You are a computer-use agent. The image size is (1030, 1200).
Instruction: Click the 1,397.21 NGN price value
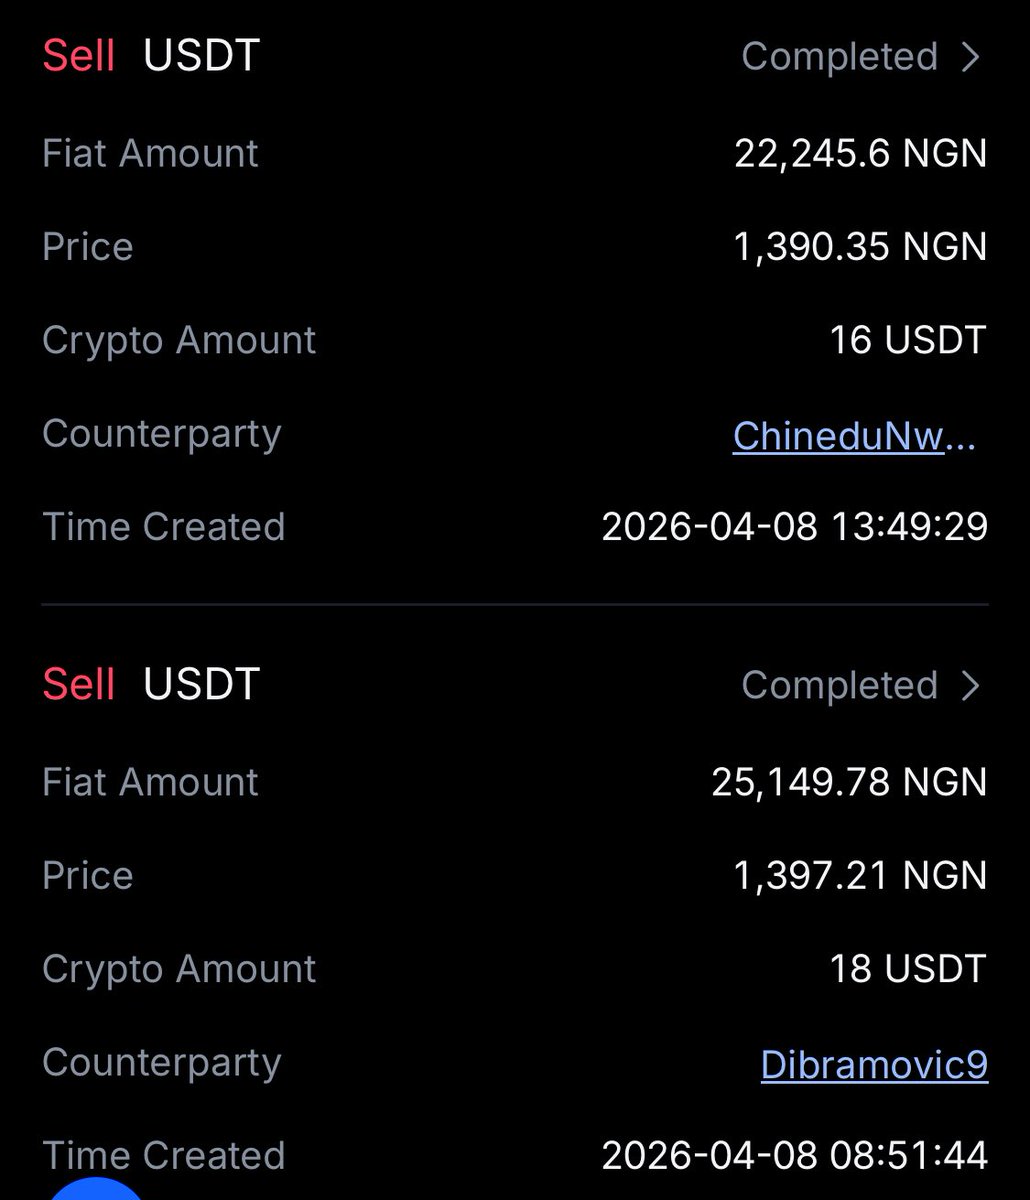[x=860, y=876]
